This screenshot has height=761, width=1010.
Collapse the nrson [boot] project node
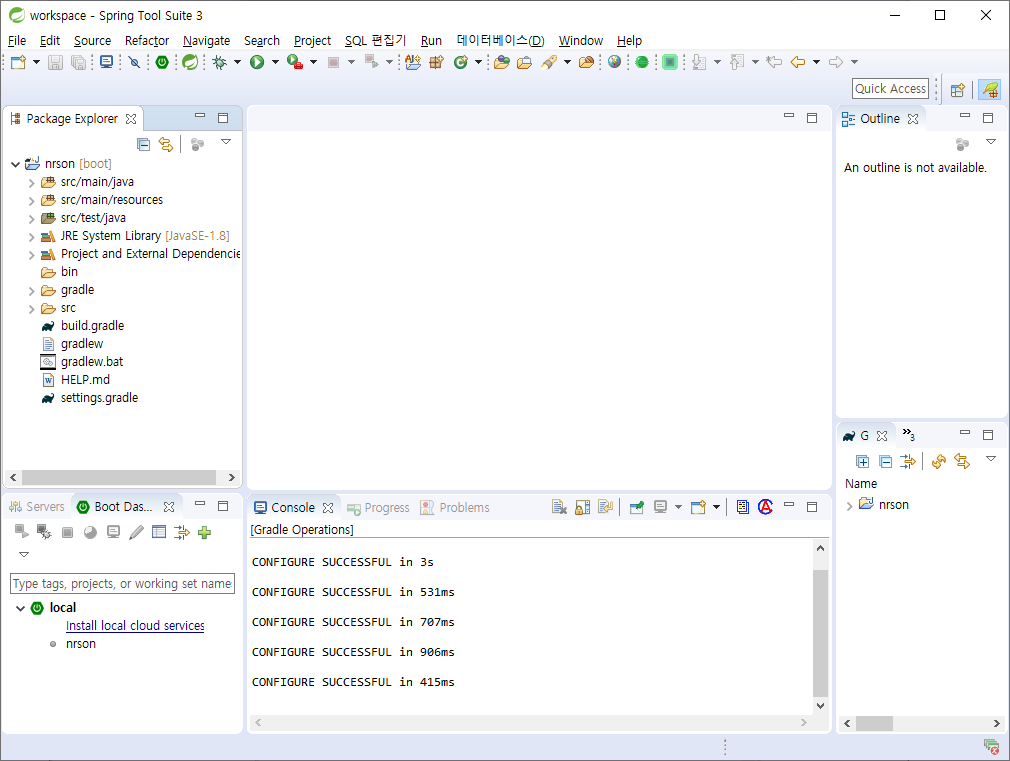[15, 164]
